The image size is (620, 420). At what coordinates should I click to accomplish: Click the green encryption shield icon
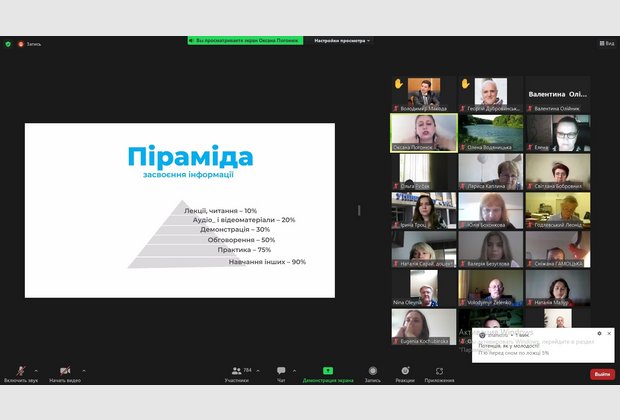coord(8,44)
